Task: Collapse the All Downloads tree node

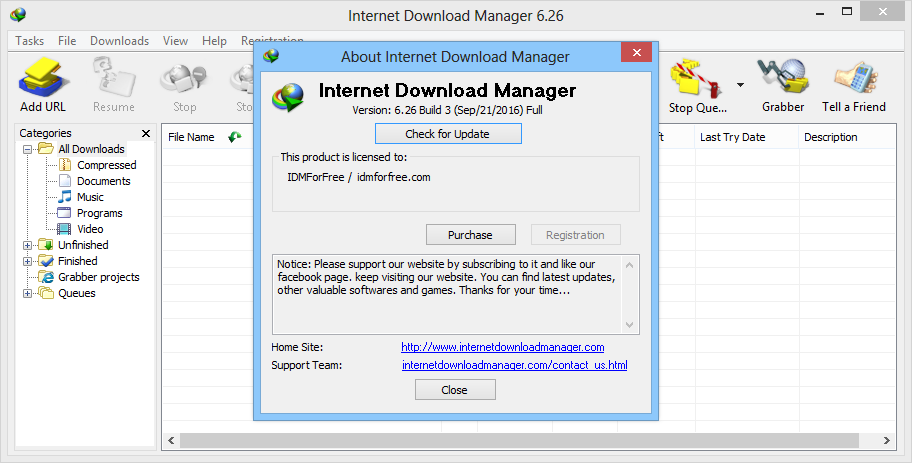Action: point(27,149)
